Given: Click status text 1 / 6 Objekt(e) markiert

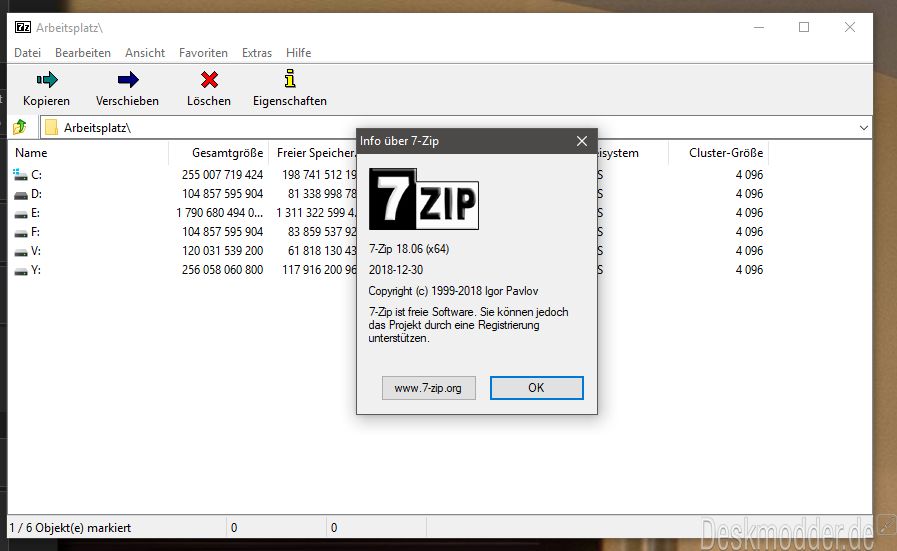Looking at the screenshot, I should point(70,528).
